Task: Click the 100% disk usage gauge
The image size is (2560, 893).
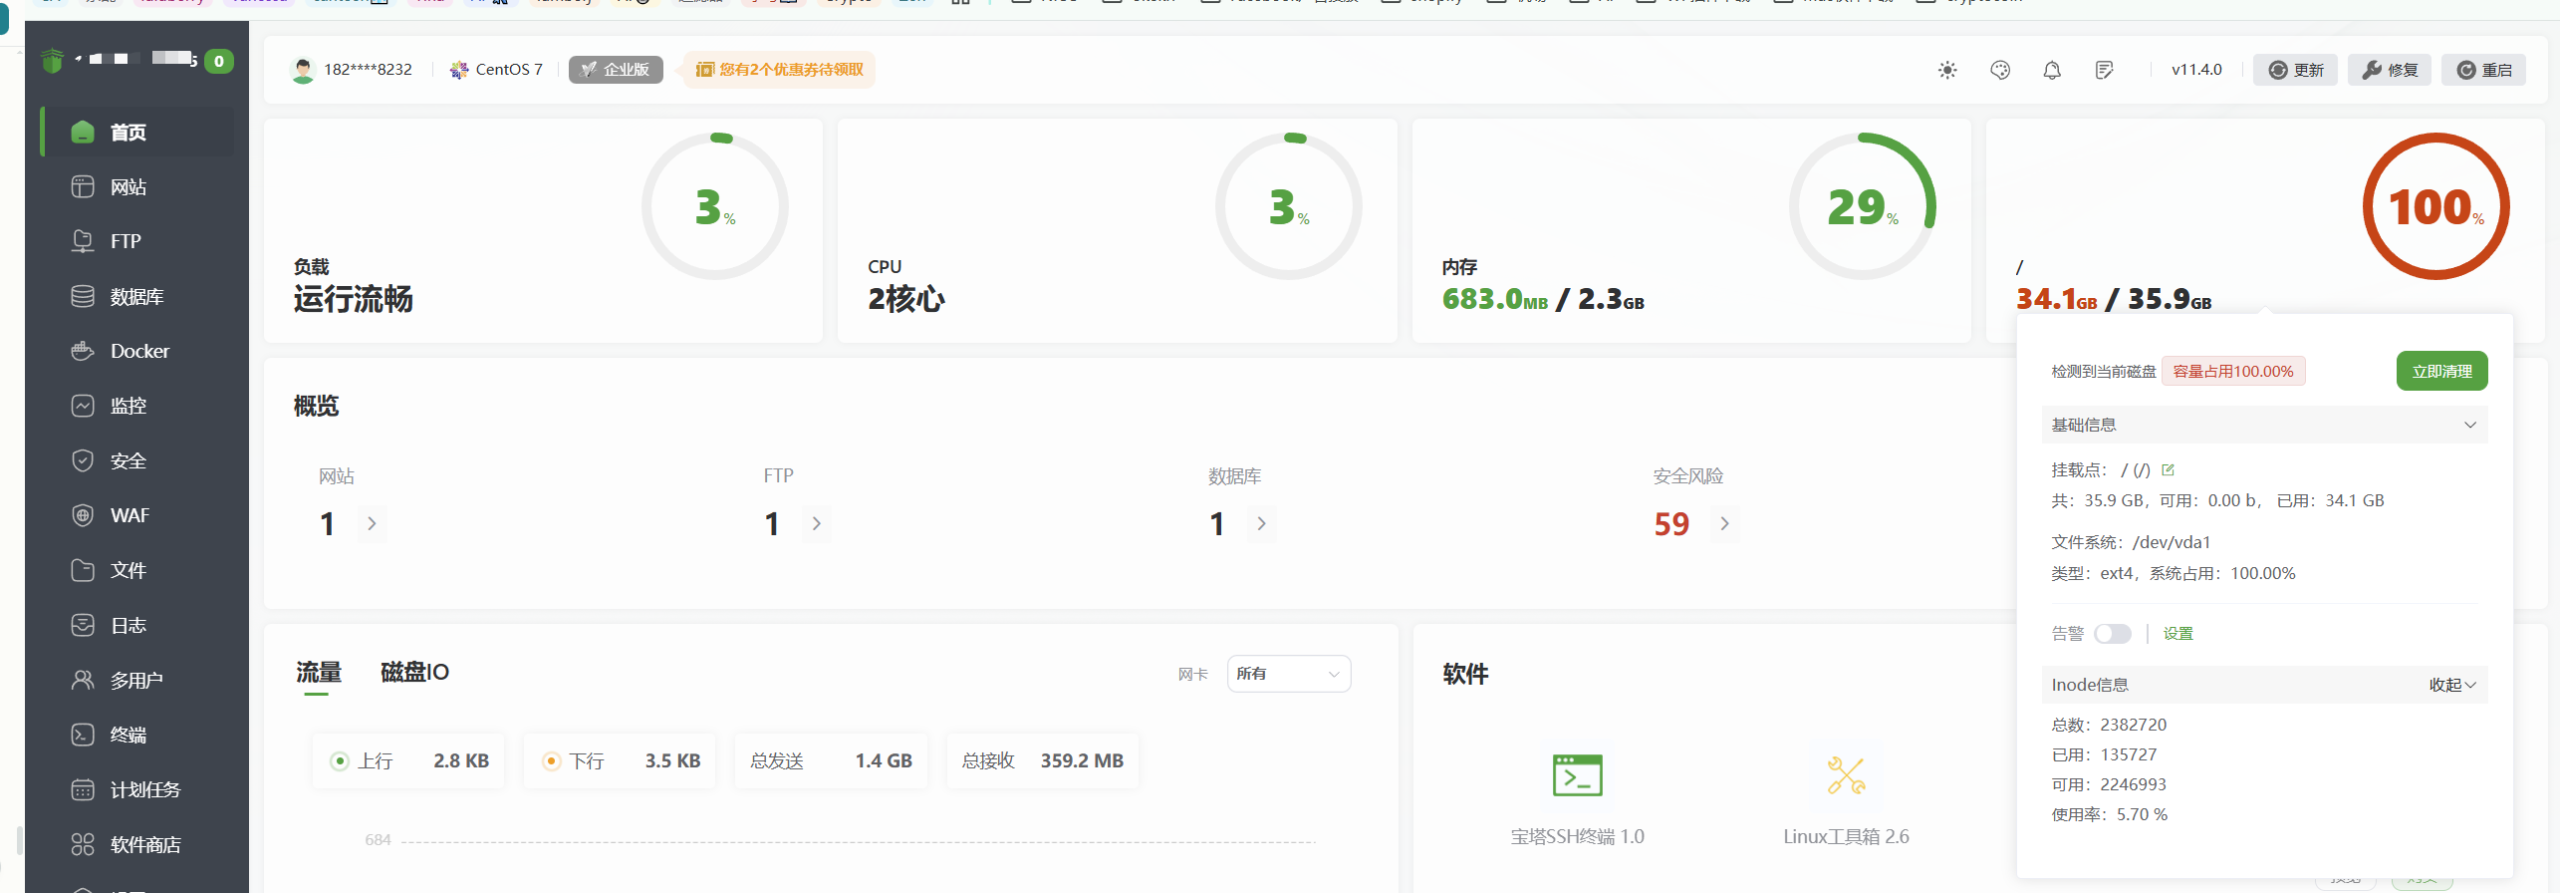Action: (x=2435, y=207)
